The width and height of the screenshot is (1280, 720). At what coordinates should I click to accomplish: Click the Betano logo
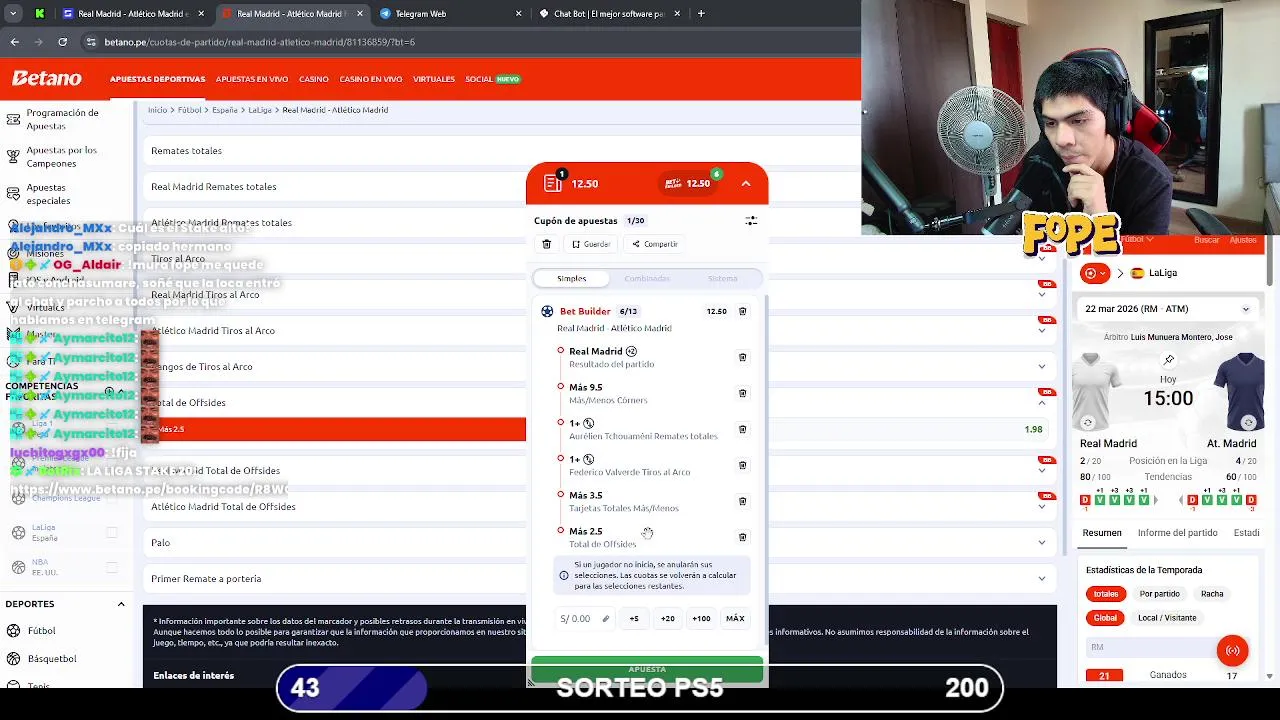(x=47, y=79)
